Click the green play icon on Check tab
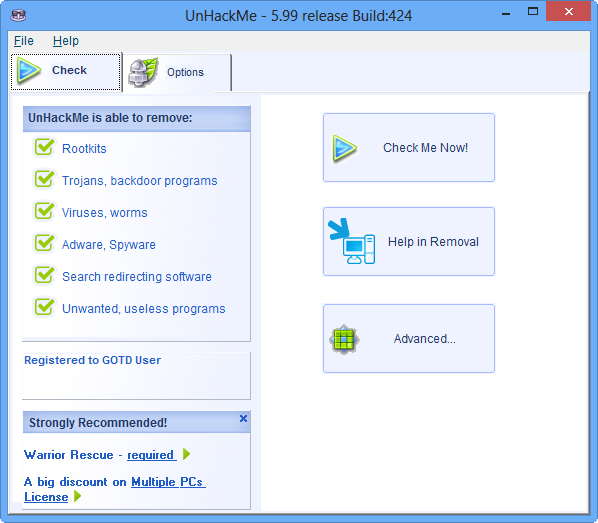 tap(29, 71)
